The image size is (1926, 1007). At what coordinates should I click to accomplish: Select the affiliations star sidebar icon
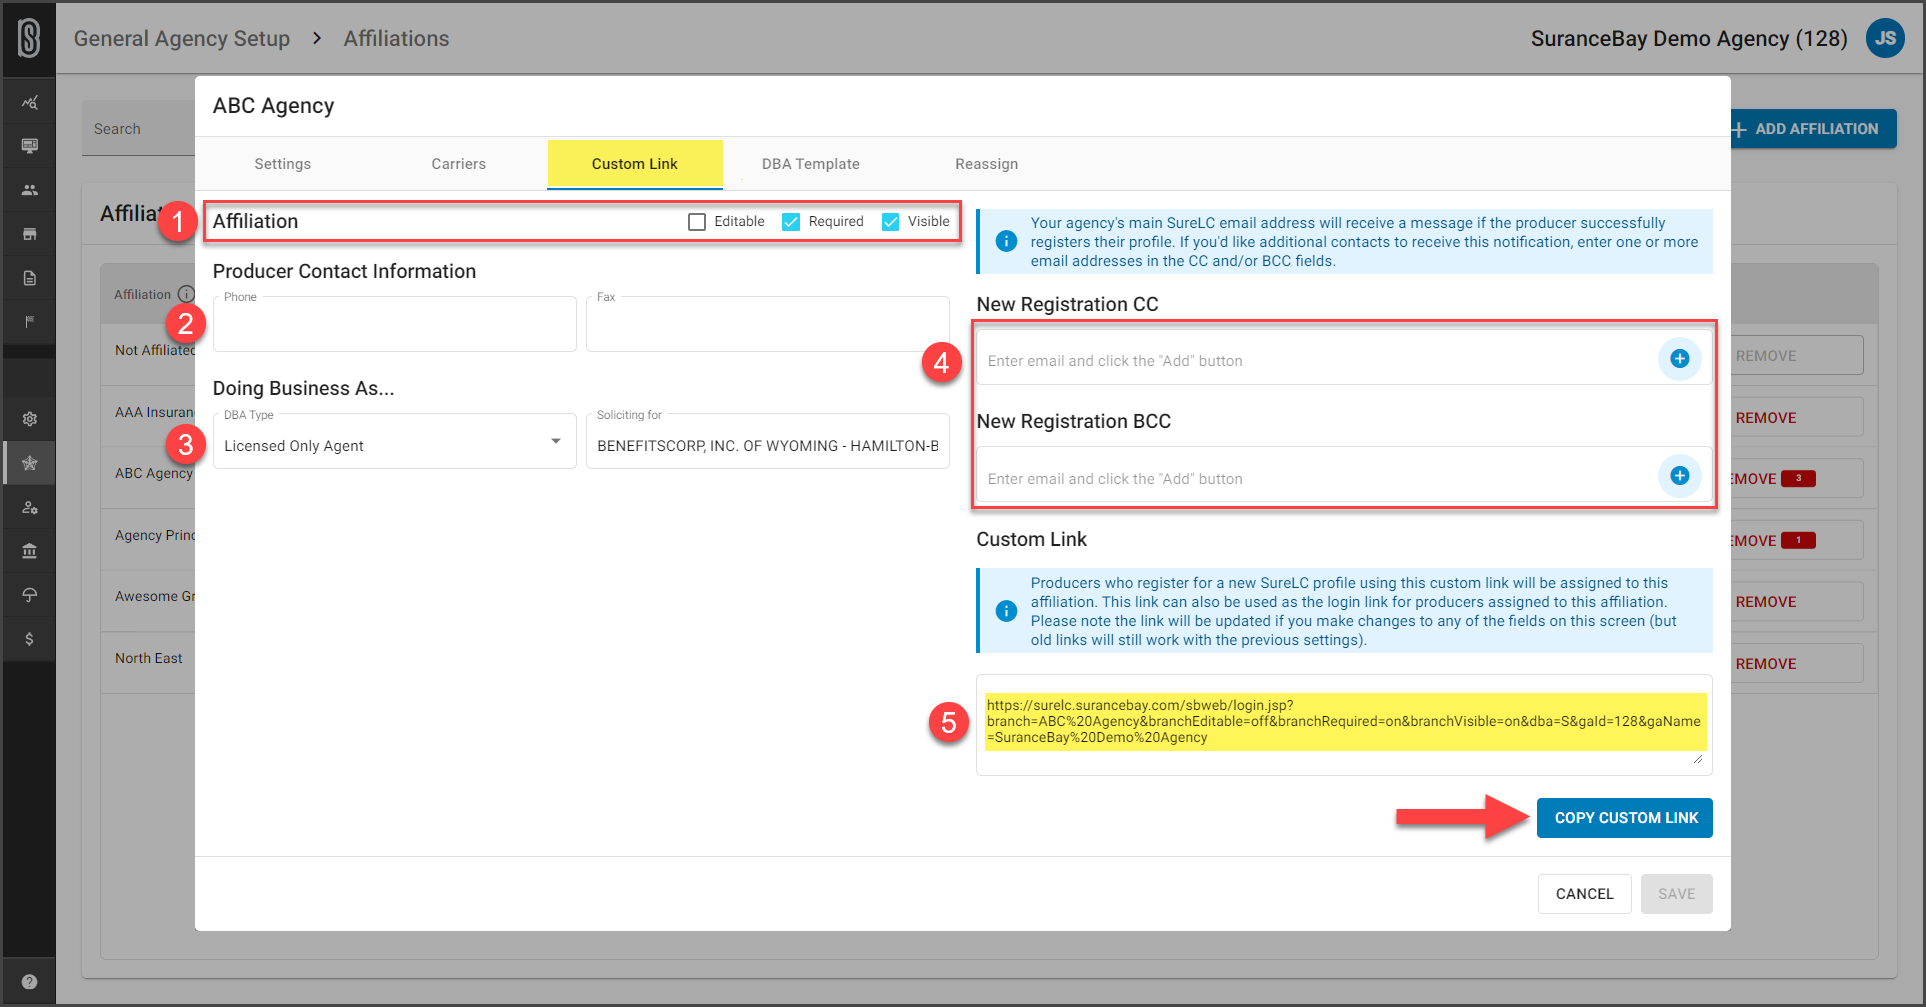[x=29, y=463]
